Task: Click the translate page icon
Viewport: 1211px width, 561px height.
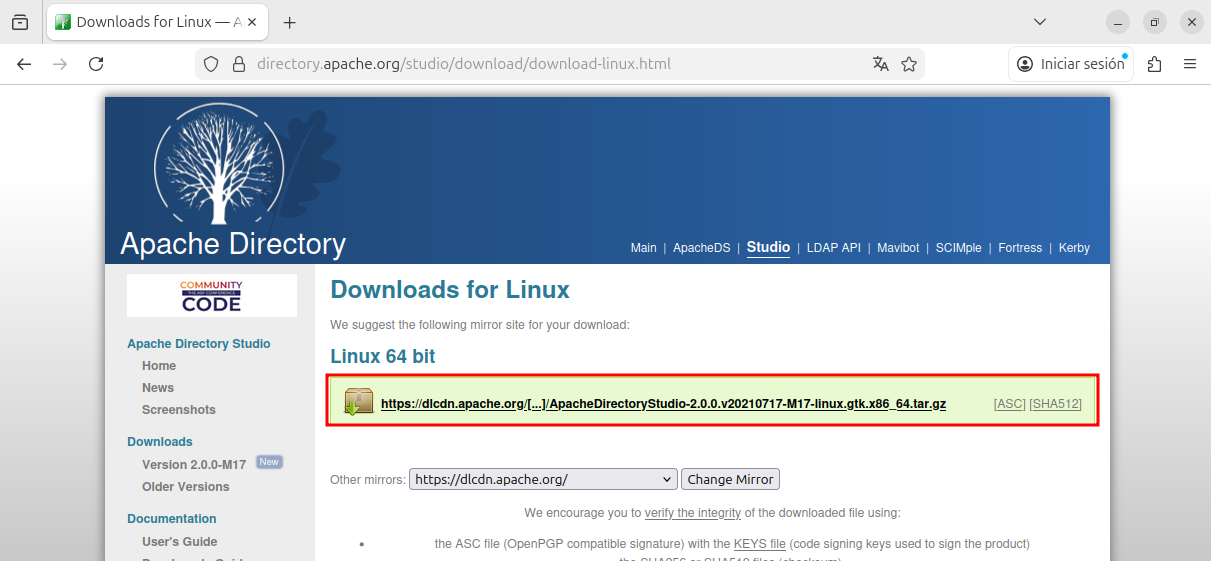Action: coord(880,64)
